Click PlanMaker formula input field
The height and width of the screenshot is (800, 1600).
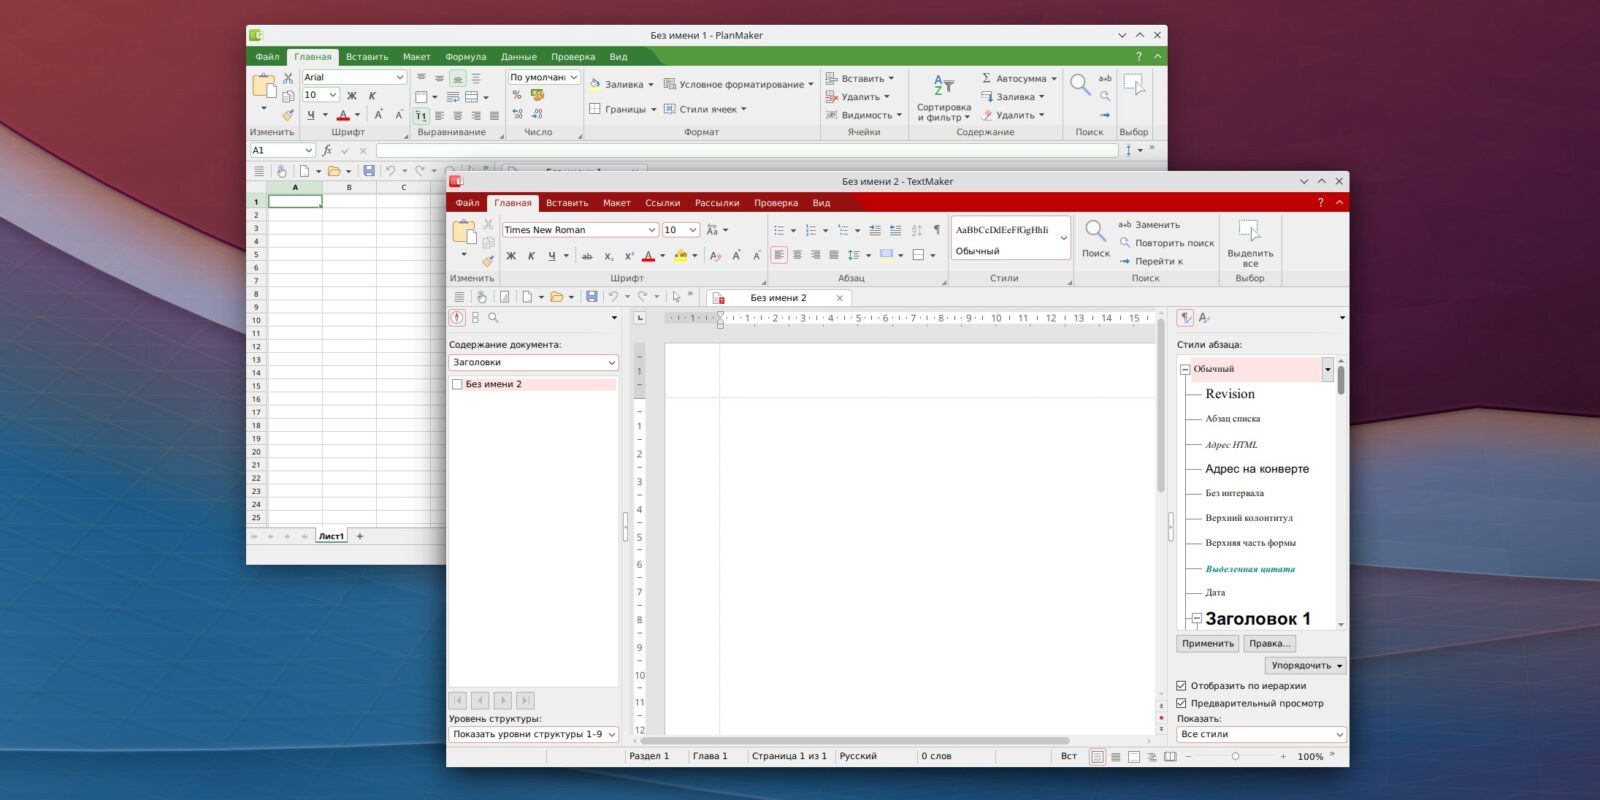click(747, 150)
